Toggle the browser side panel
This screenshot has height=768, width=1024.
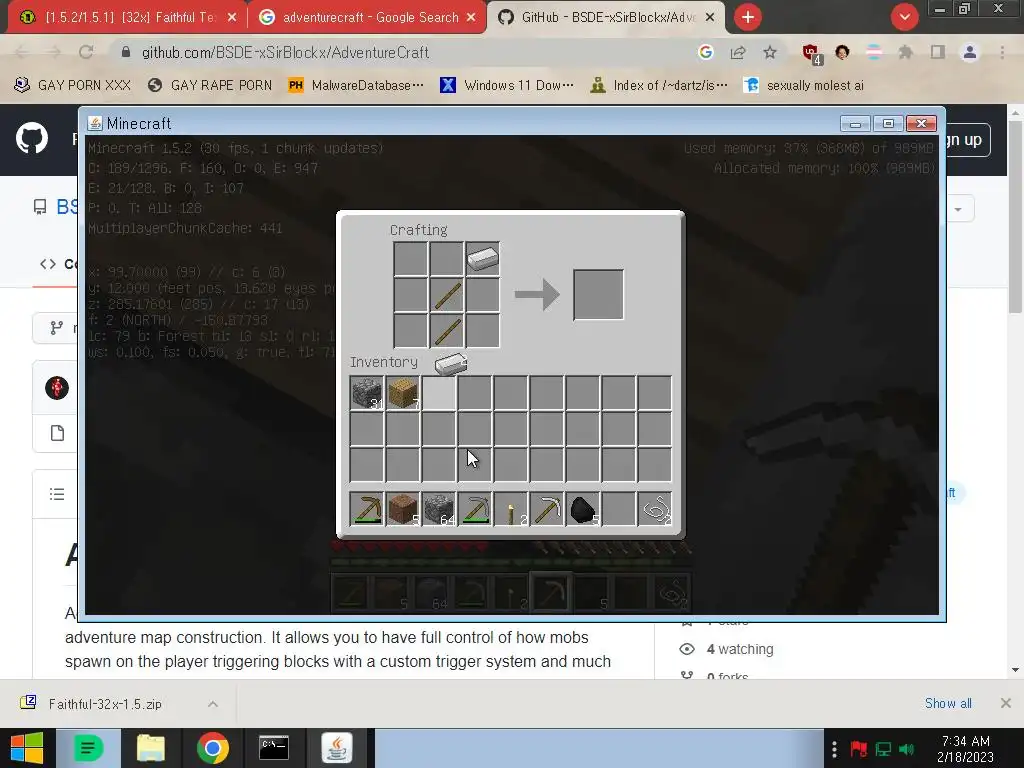point(938,52)
